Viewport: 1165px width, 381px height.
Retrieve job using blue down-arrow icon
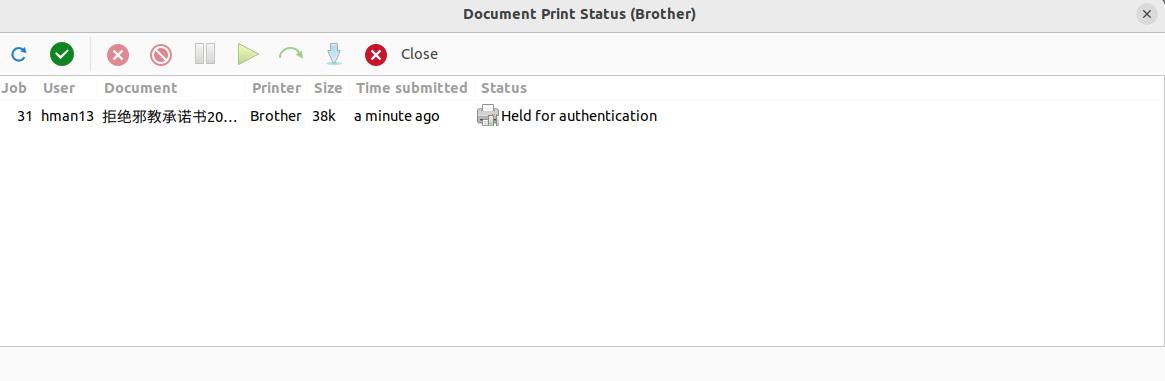(334, 54)
